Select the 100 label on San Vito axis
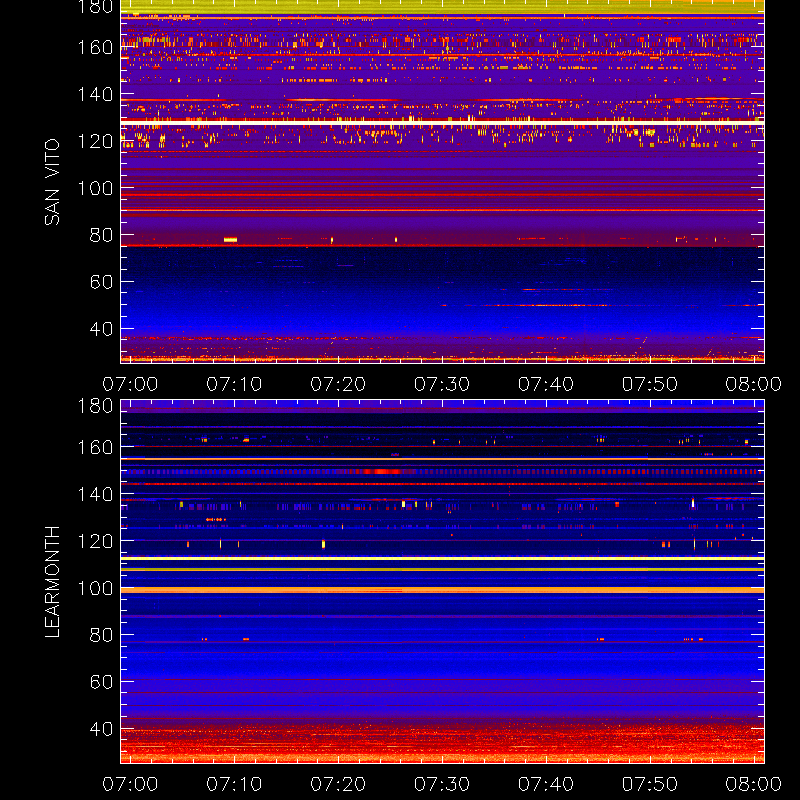Image resolution: width=800 pixels, height=800 pixels. point(95,188)
